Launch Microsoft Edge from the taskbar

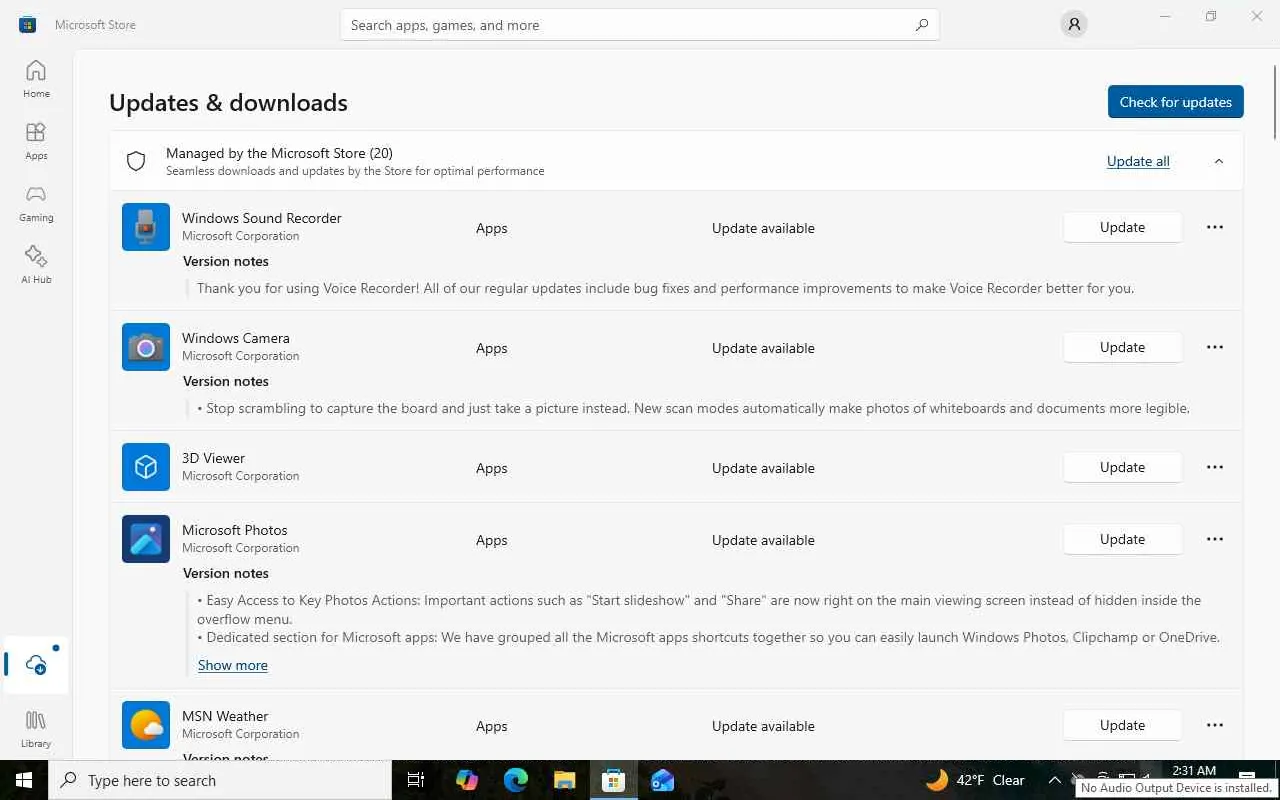pyautogui.click(x=515, y=780)
